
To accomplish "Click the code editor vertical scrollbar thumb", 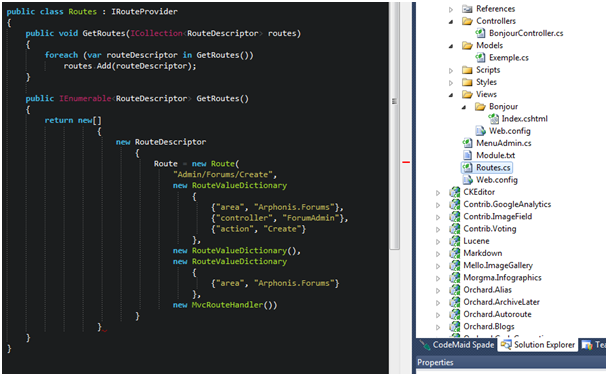I will (x=394, y=125).
